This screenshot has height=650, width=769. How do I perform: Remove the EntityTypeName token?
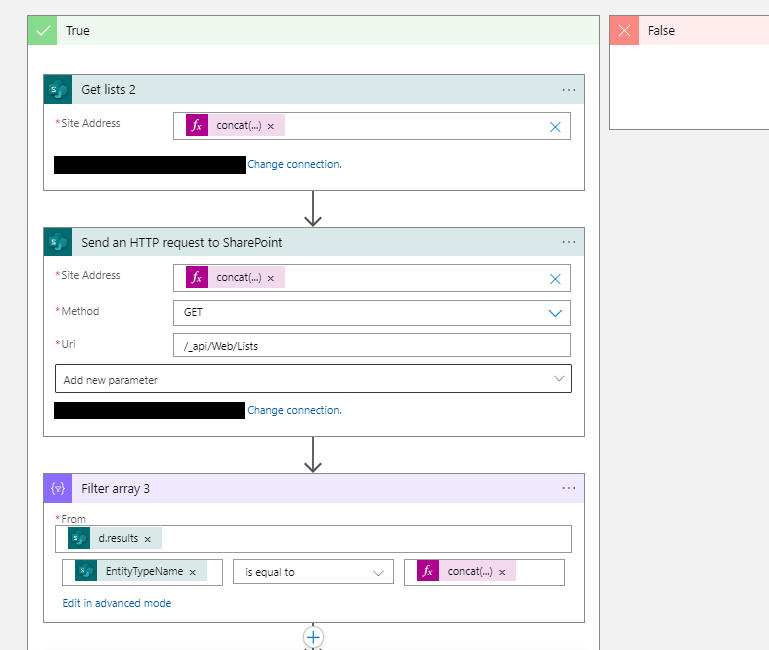point(193,572)
